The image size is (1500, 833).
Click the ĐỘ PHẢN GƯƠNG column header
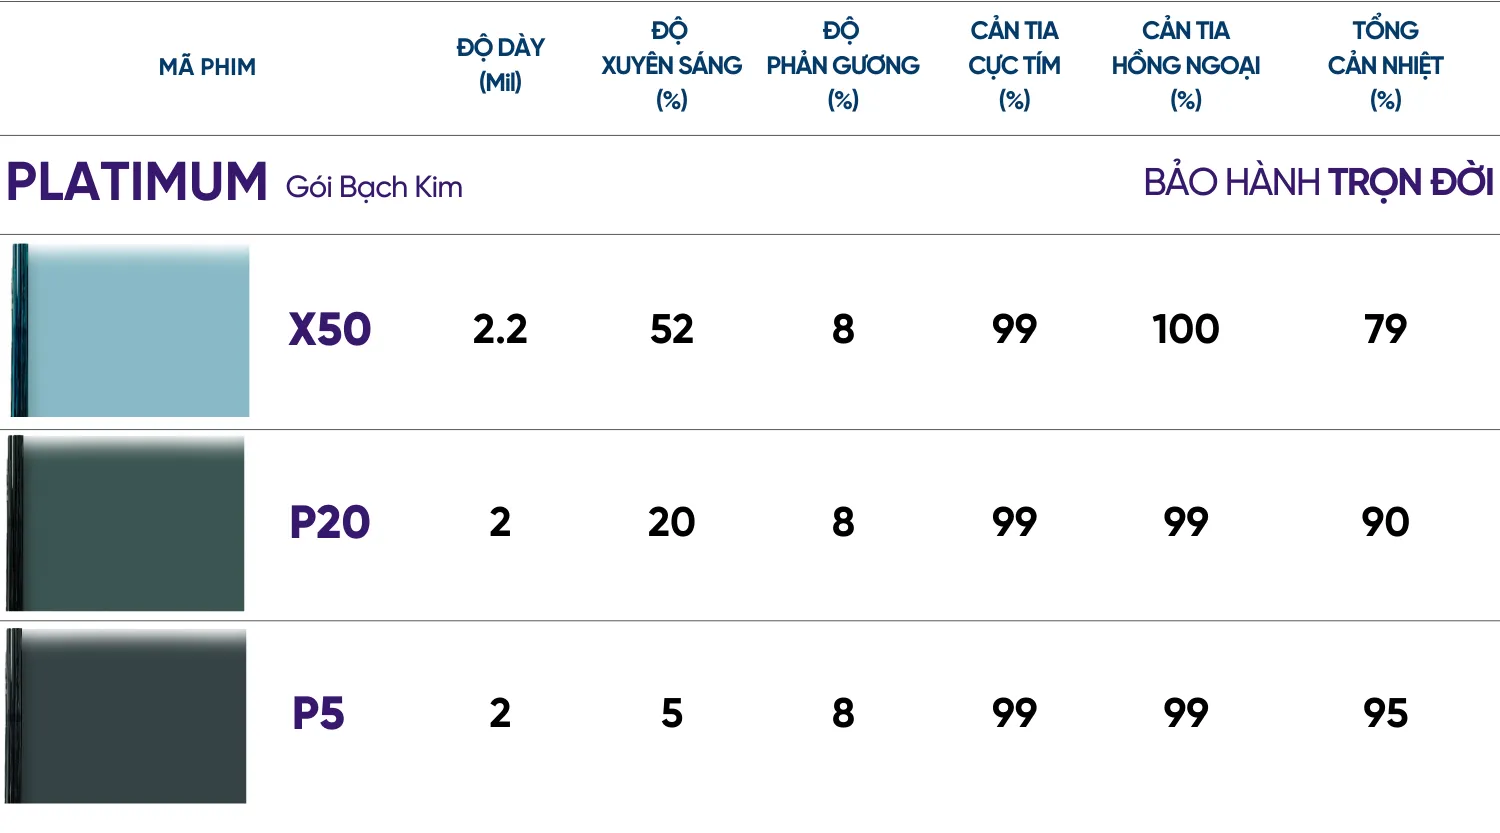(x=843, y=65)
